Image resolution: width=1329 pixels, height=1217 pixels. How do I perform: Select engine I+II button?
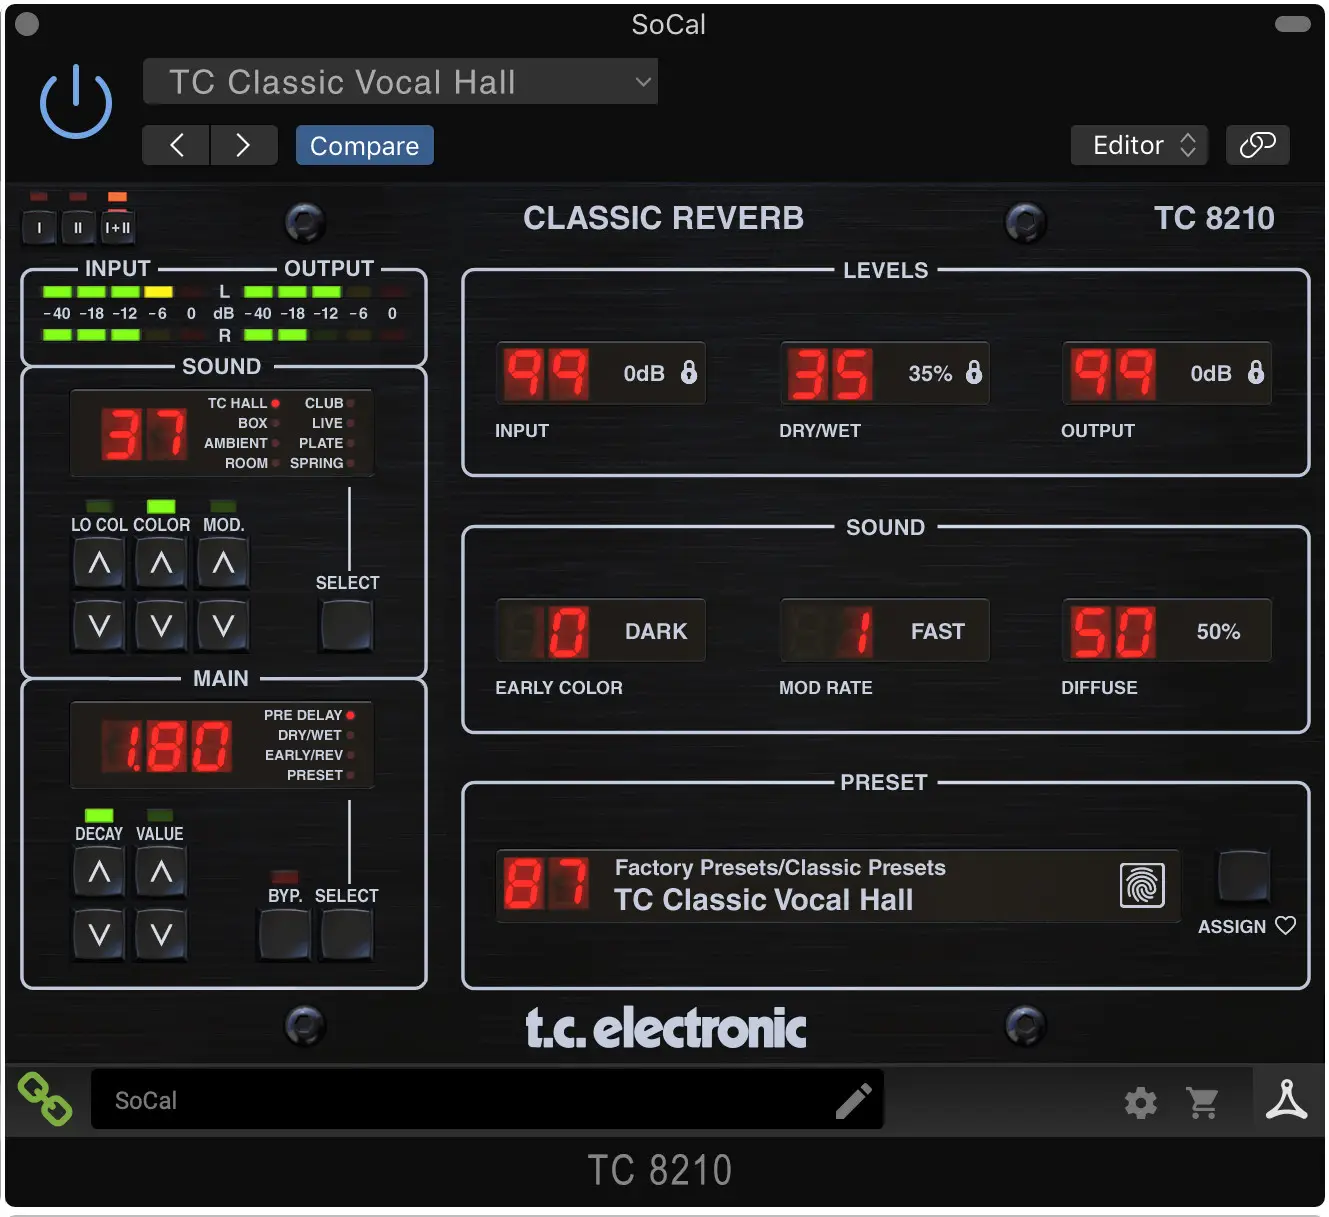(x=118, y=228)
